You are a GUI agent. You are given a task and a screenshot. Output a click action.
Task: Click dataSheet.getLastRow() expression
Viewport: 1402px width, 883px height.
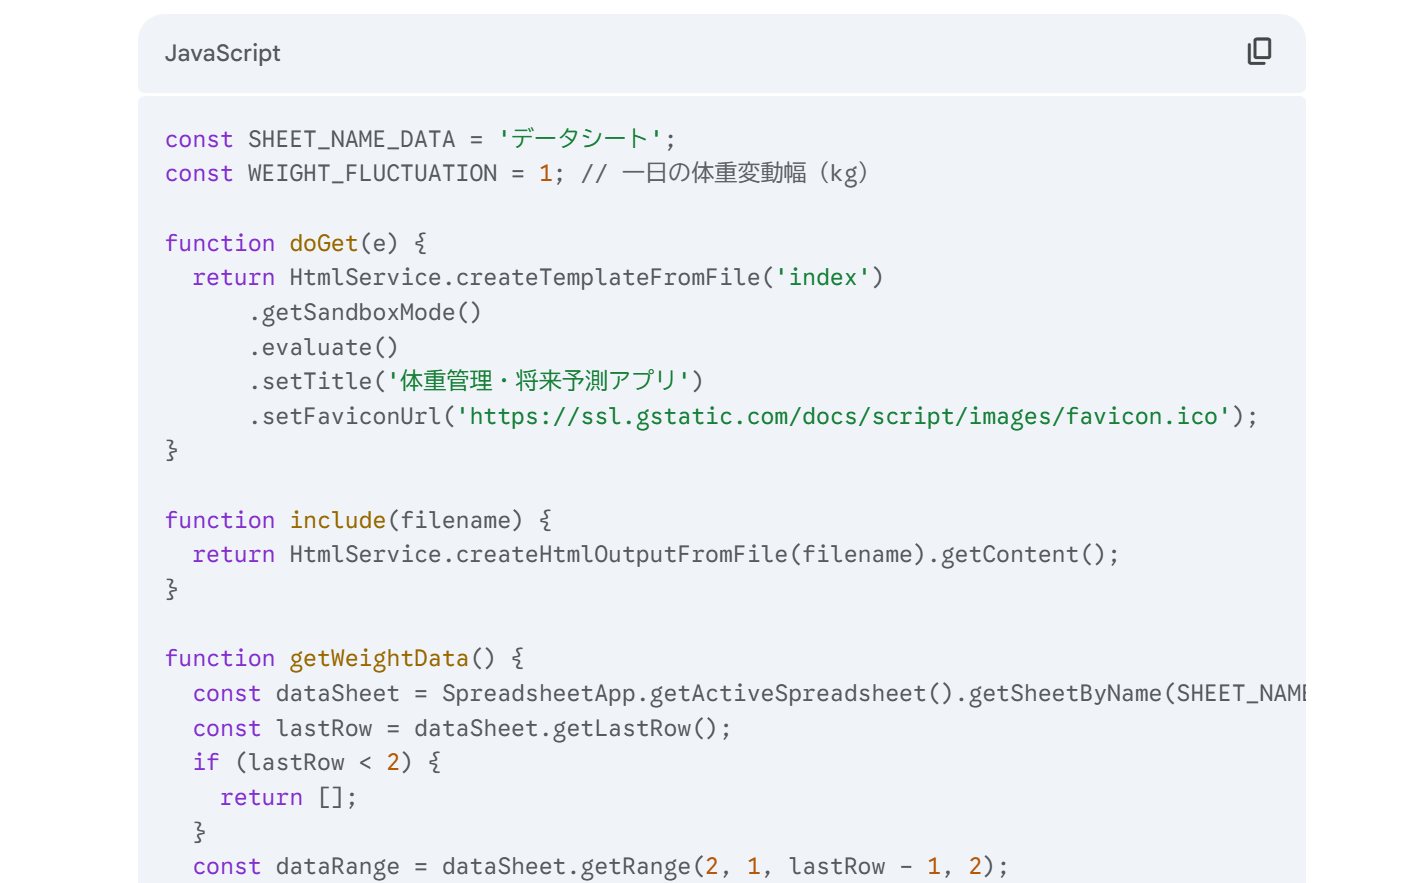pos(565,729)
